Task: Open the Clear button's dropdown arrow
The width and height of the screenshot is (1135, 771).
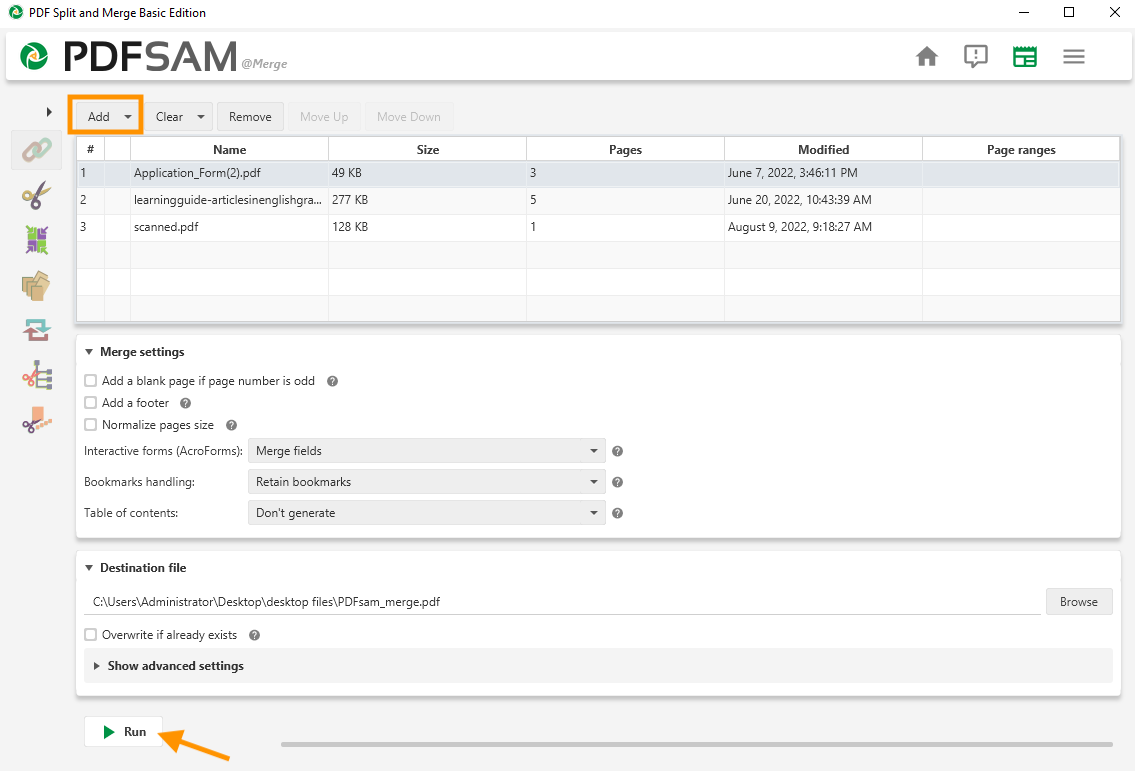Action: point(201,117)
